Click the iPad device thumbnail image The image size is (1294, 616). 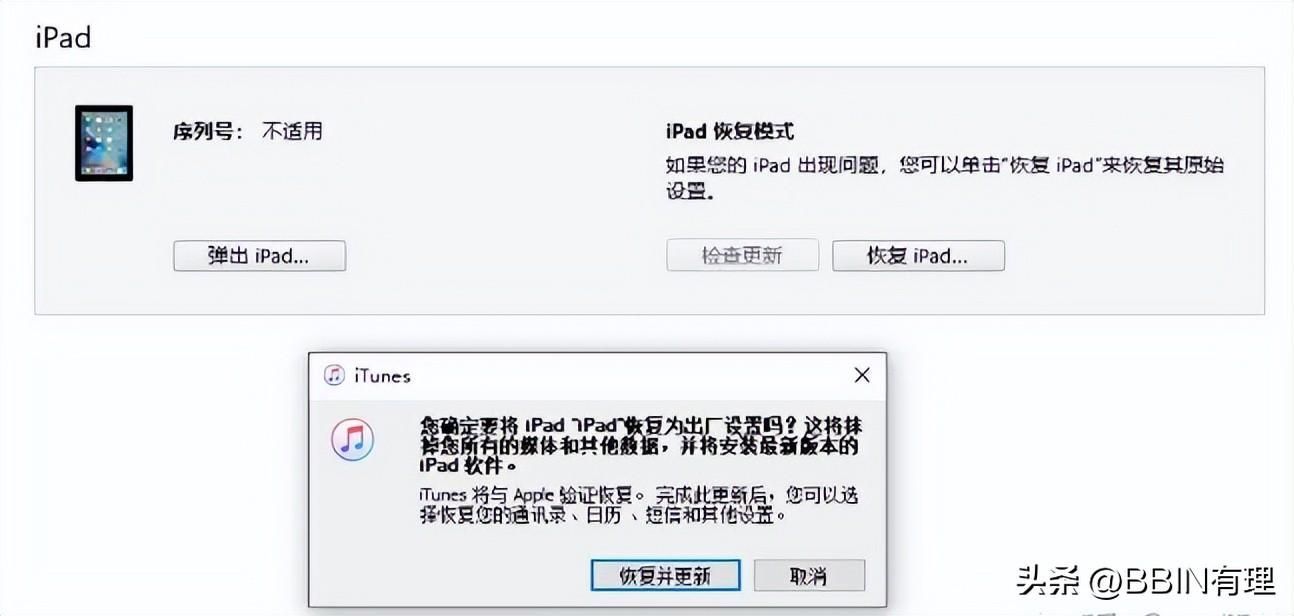point(104,143)
